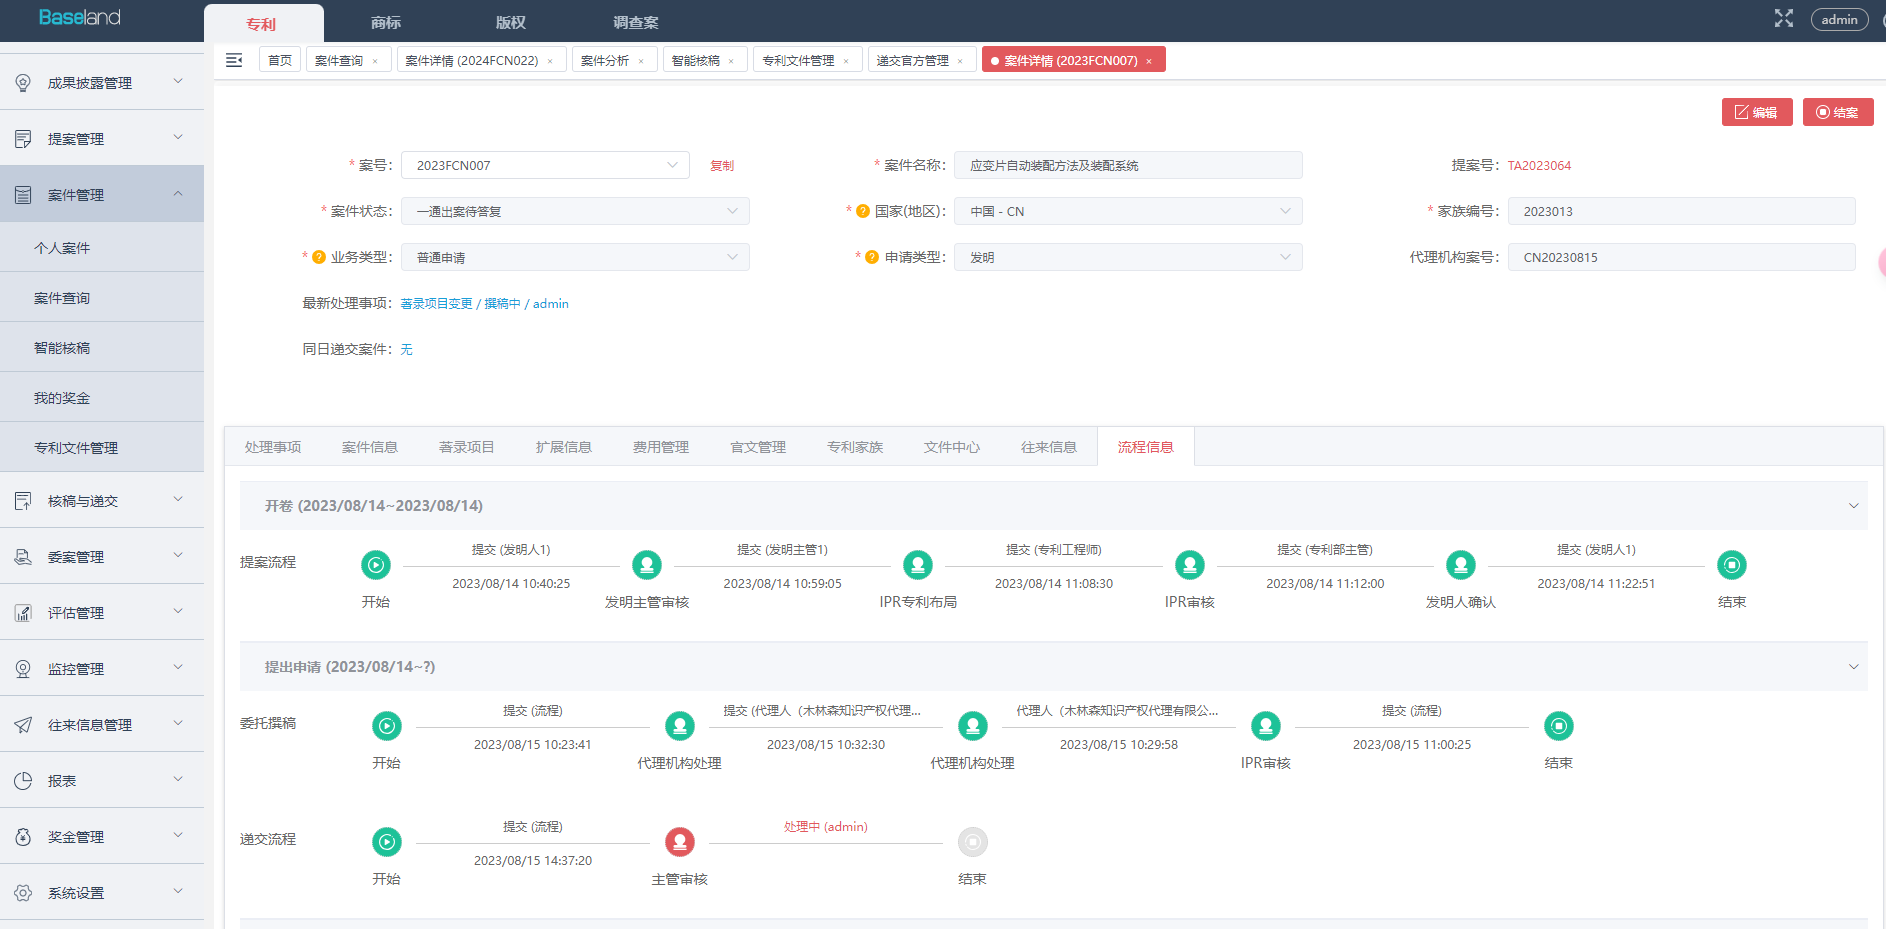Screen dimensions: 1886x929
Task: Click the red 编辑 button
Action: [1757, 112]
